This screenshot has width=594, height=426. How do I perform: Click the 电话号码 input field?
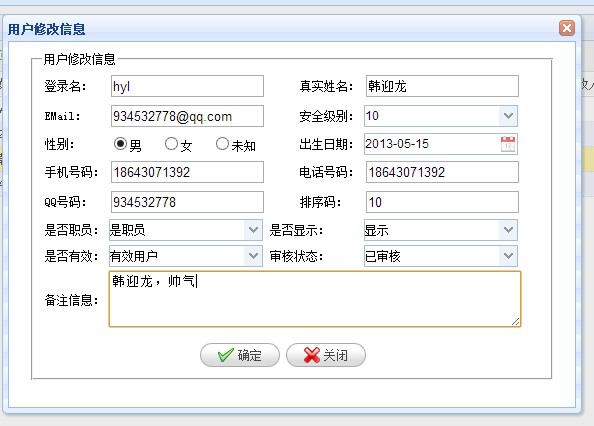pyautogui.click(x=442, y=172)
